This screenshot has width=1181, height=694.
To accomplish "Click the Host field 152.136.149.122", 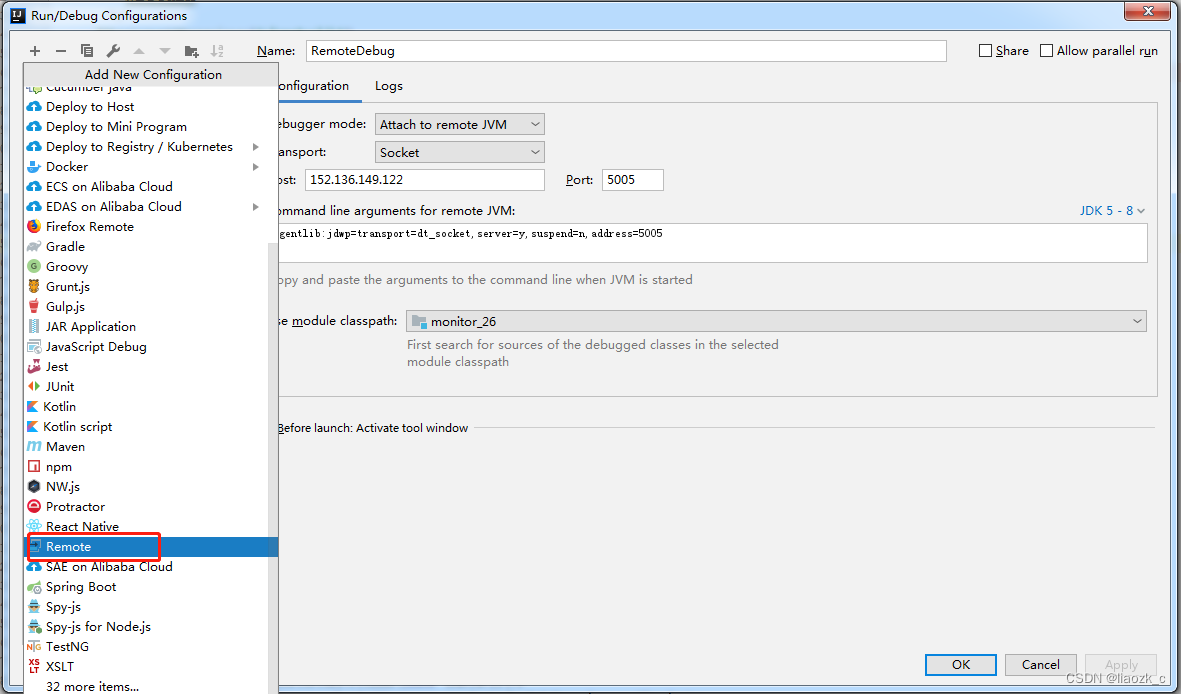I will [425, 180].
